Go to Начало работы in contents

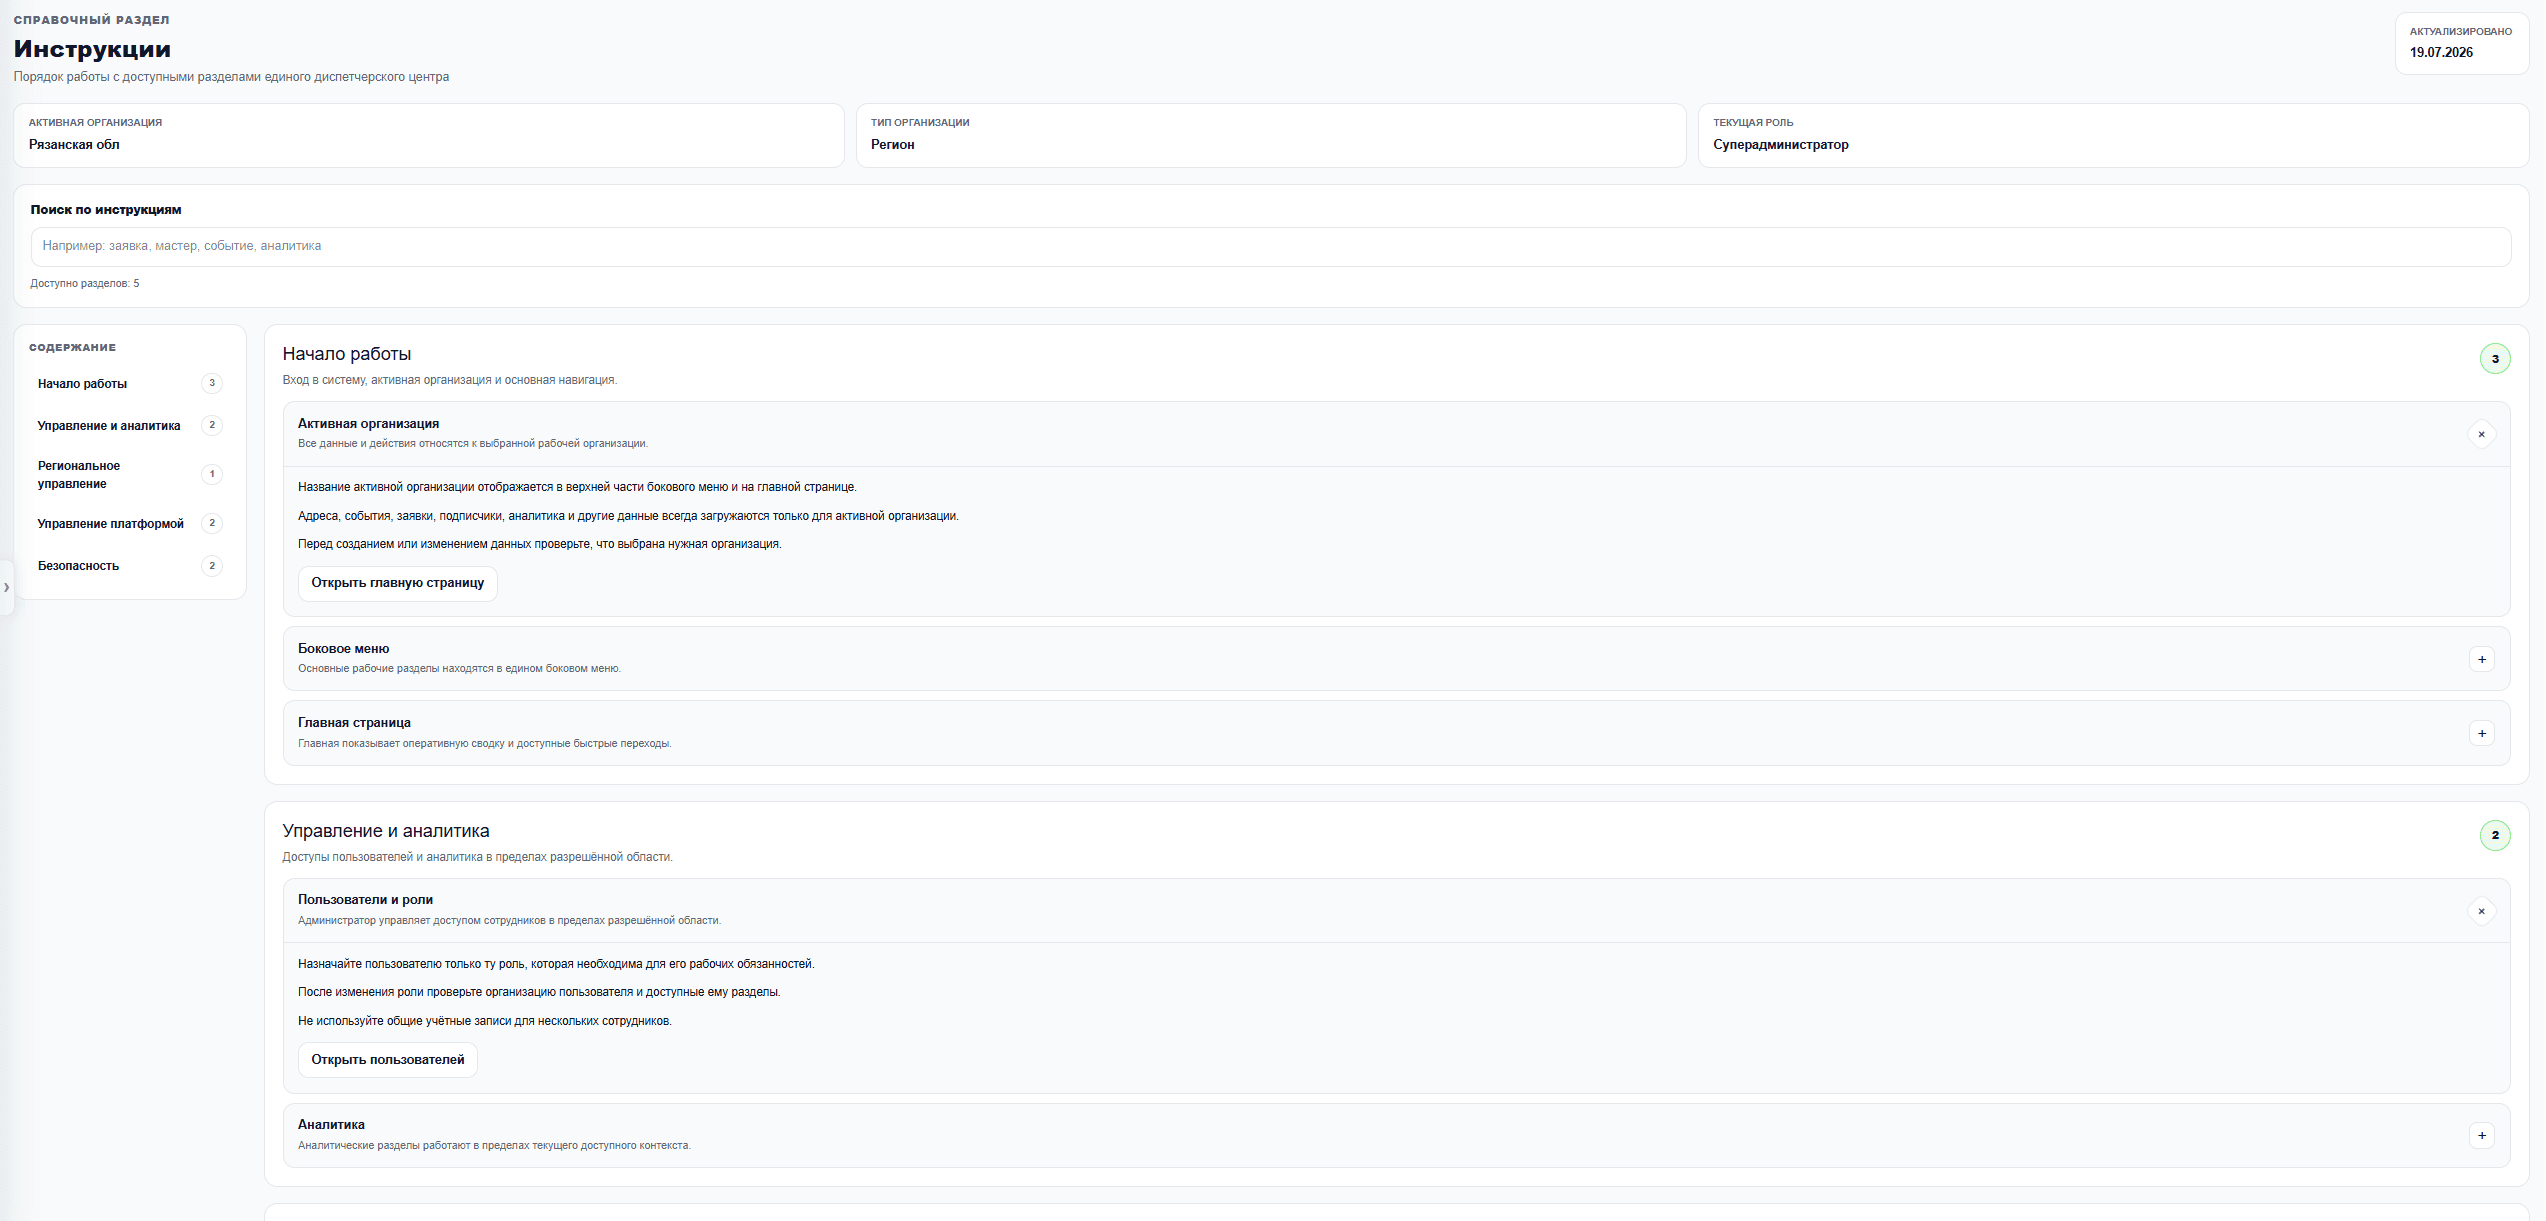130,384
